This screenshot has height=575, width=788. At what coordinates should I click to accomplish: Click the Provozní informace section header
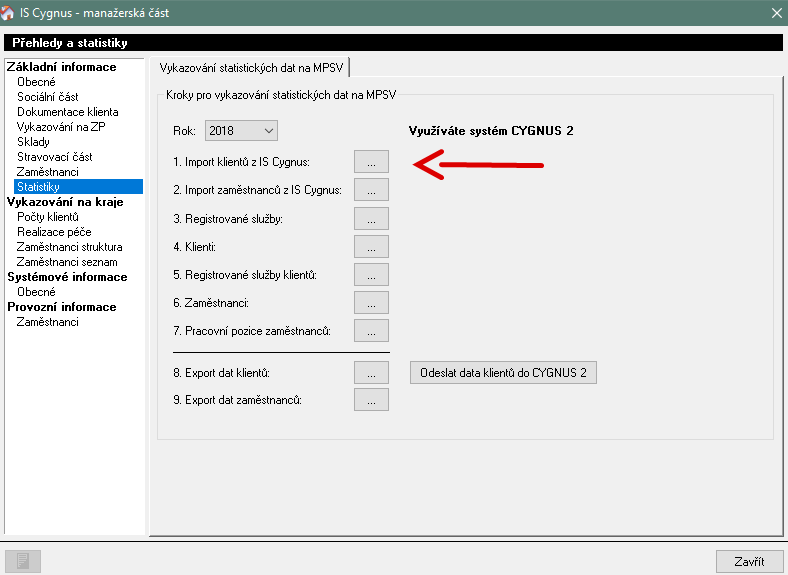61,307
